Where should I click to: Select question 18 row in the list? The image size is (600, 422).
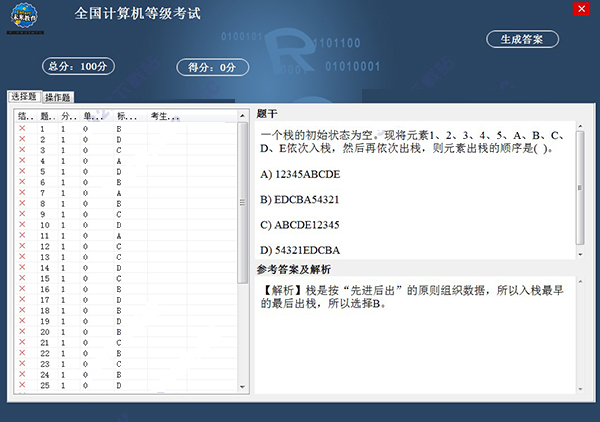(126, 311)
